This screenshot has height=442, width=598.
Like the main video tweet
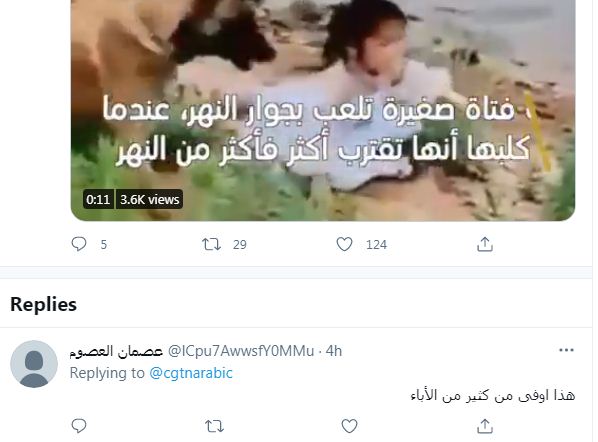[344, 244]
